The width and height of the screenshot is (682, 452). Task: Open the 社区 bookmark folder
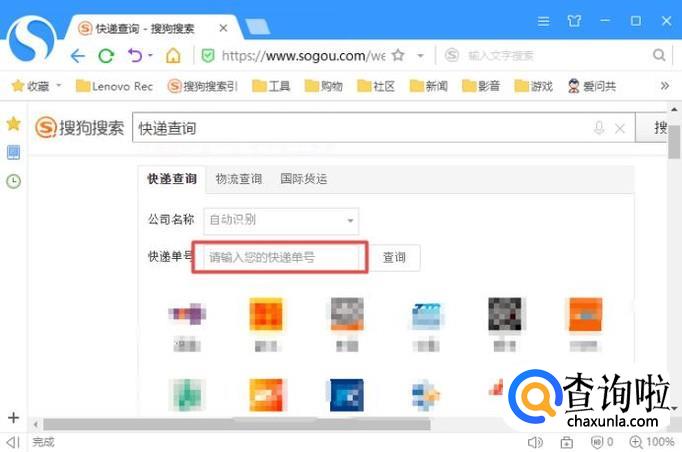tap(376, 86)
